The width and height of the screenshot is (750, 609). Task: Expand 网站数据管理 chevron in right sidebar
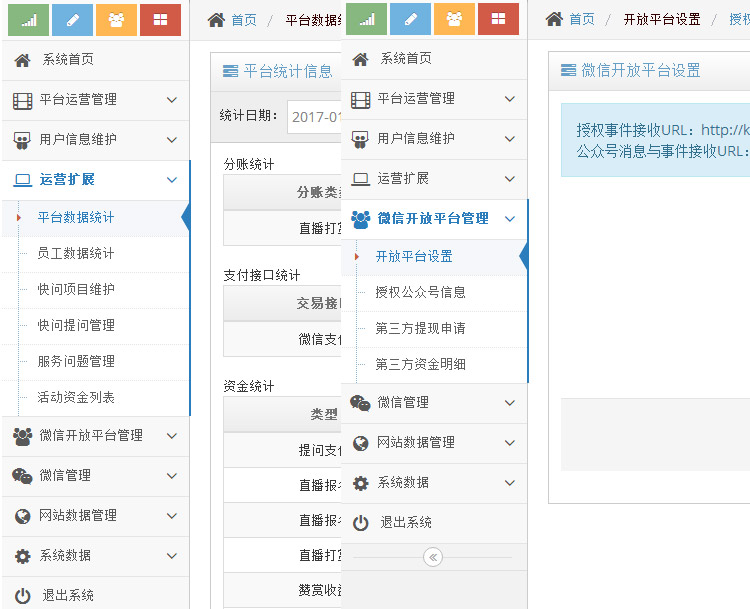pyautogui.click(x=510, y=443)
